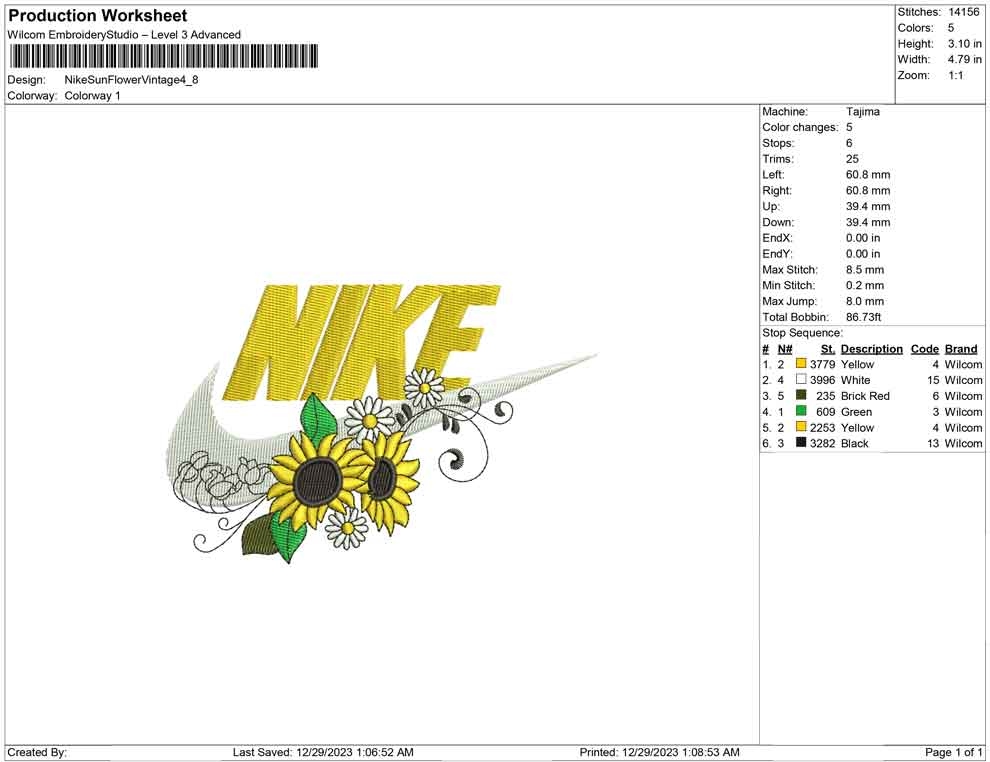The image size is (990, 762).
Task: Click the 'Color changes:' label
Action: pos(800,128)
